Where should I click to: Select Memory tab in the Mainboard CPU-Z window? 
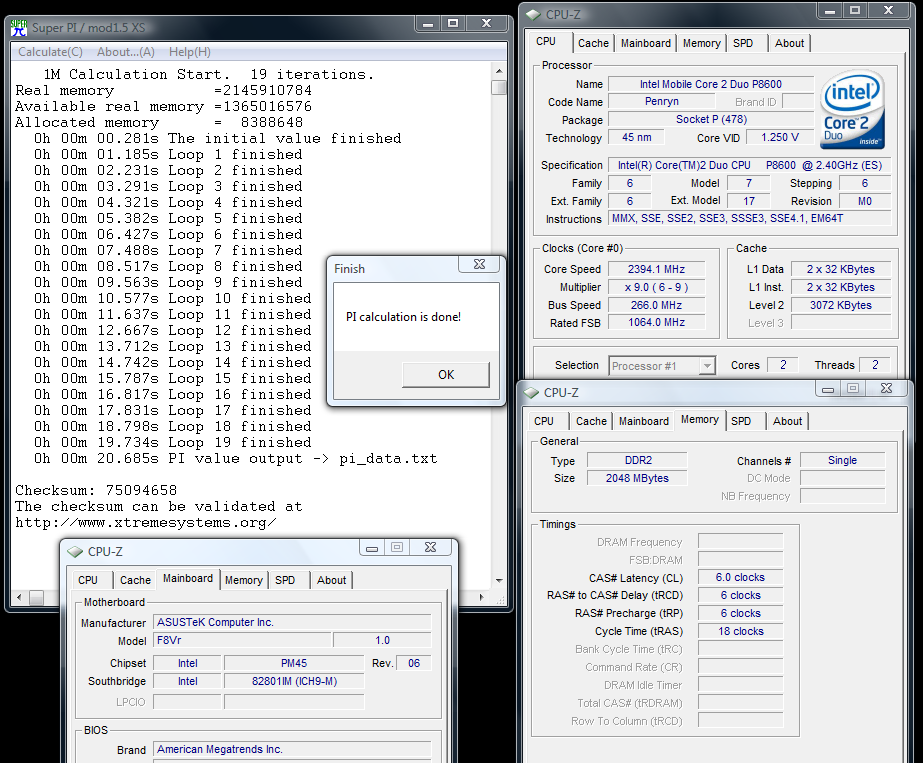[x=243, y=580]
